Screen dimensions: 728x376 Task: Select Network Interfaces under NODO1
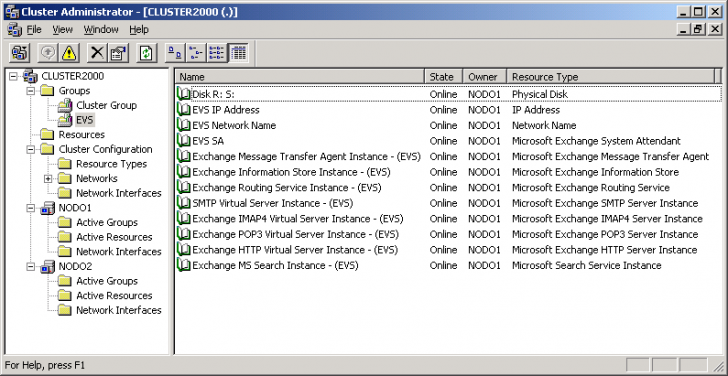point(119,252)
